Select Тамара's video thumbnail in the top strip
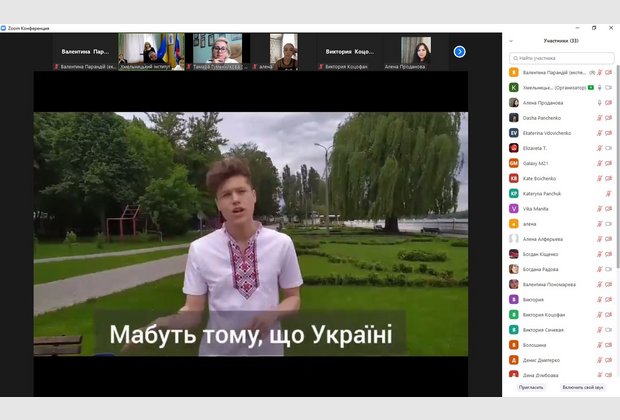 219,50
